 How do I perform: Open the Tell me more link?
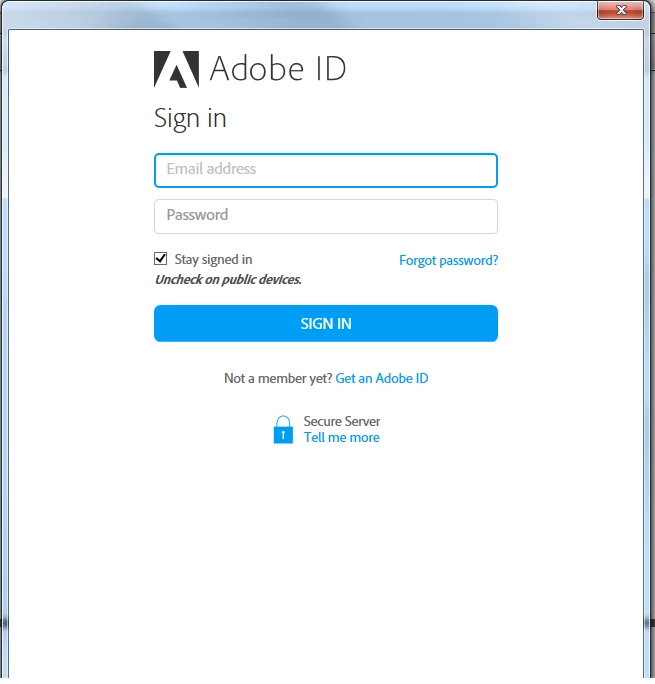pyautogui.click(x=341, y=437)
